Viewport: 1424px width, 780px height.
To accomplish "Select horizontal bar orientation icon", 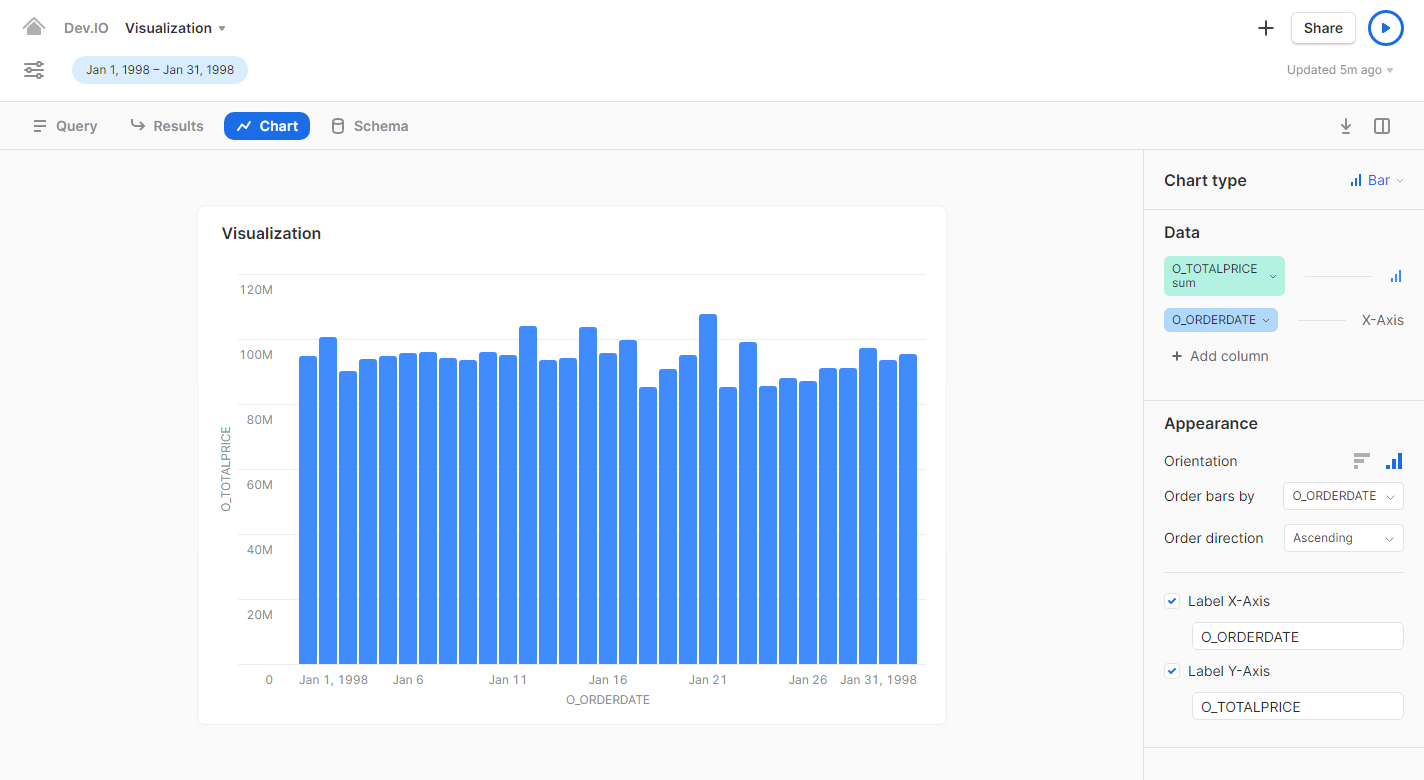I will [x=1361, y=461].
